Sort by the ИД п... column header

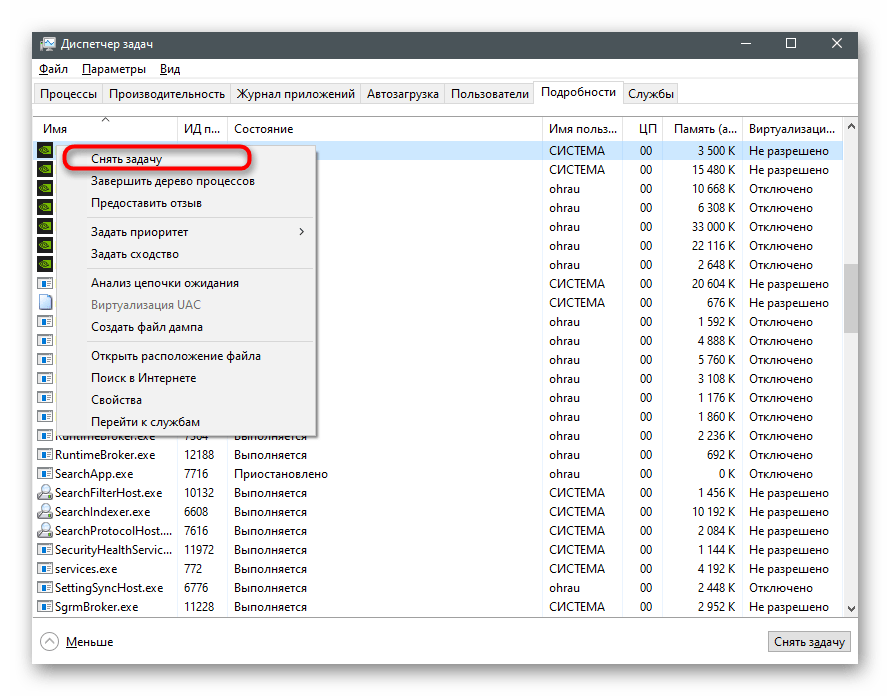(201, 129)
